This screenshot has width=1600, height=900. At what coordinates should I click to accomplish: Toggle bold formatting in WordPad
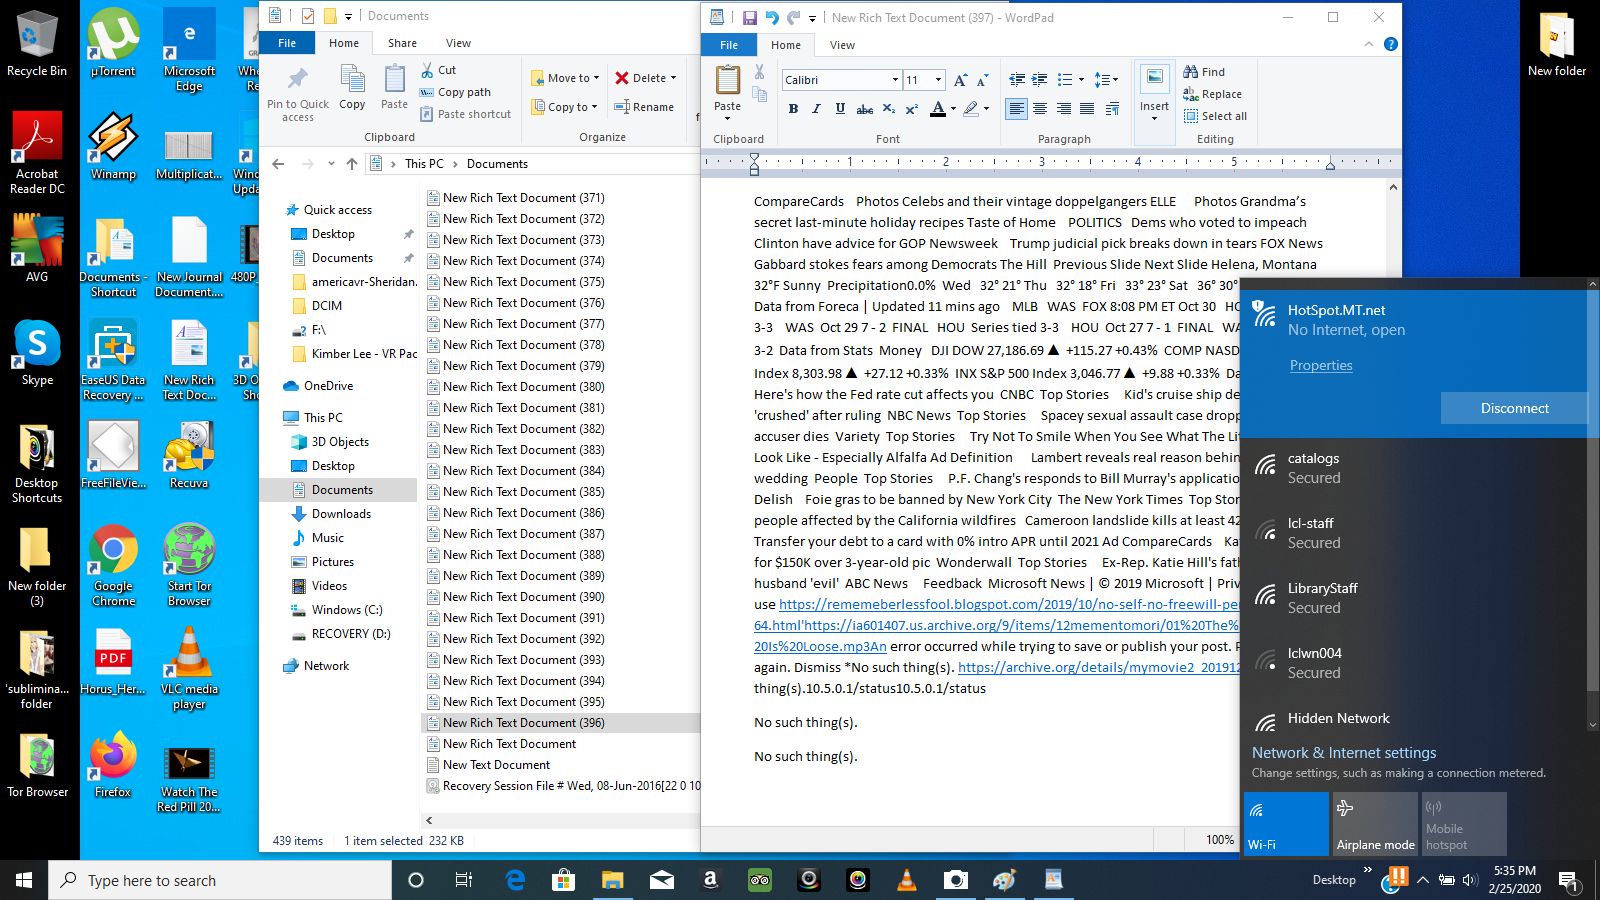(793, 109)
